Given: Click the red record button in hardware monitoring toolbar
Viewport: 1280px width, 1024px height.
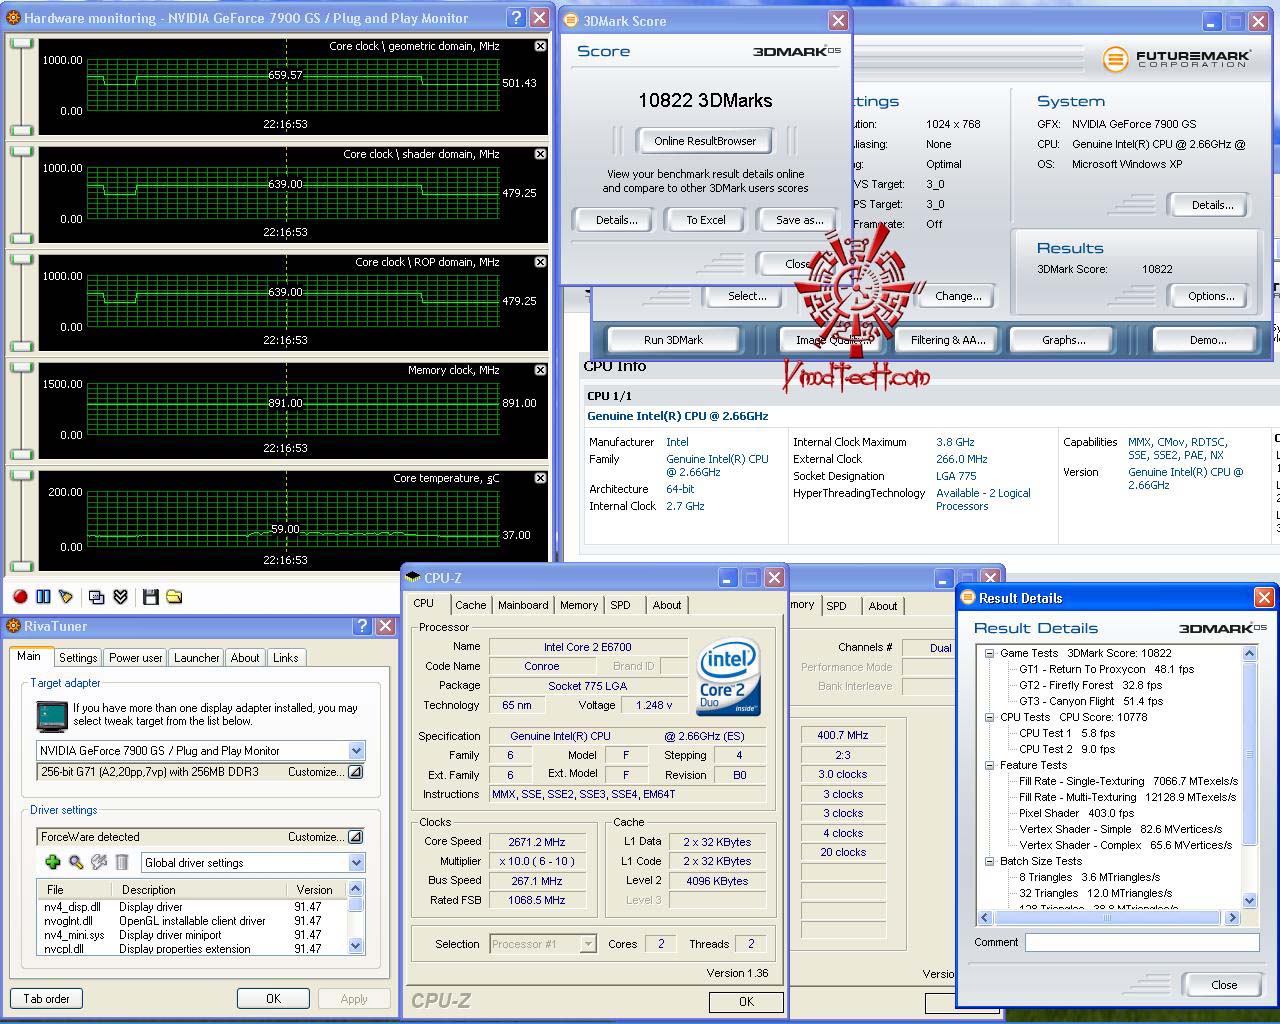Looking at the screenshot, I should 20,597.
